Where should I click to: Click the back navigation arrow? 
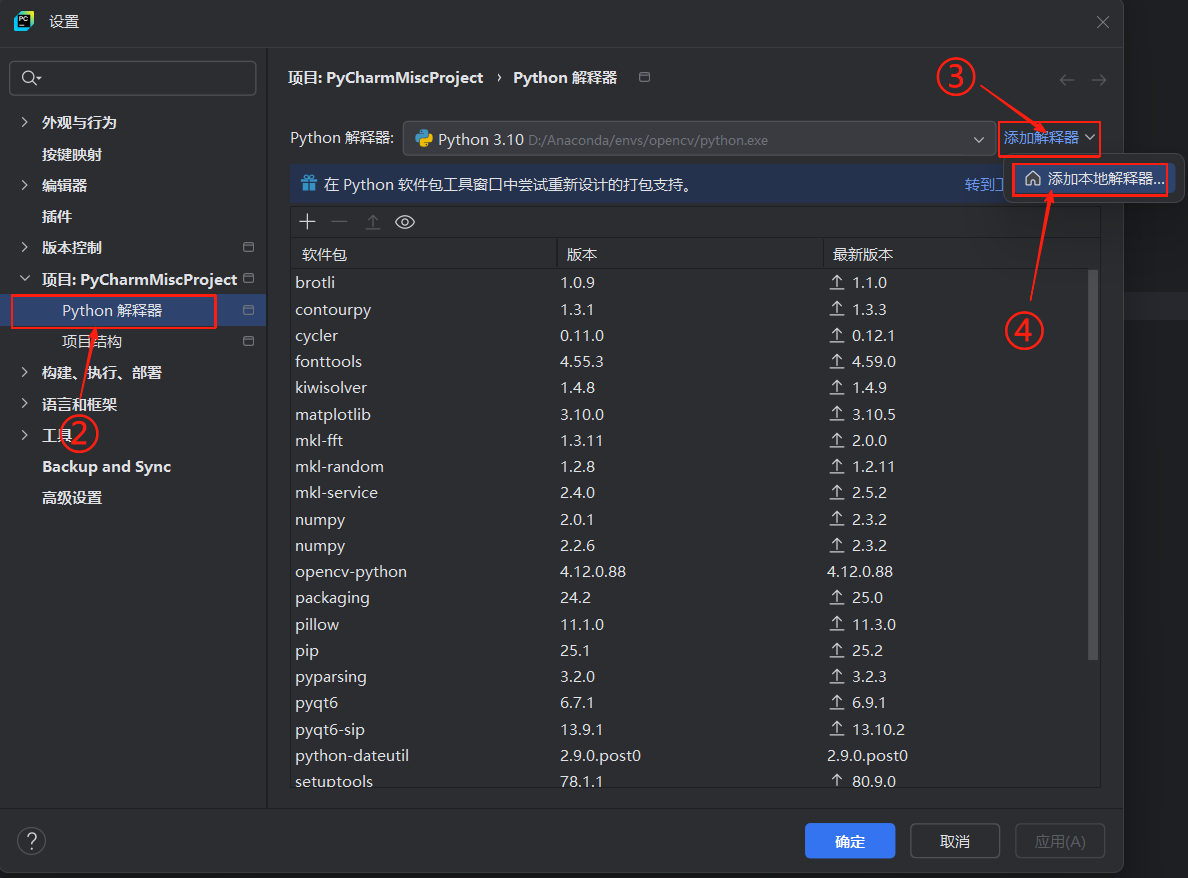pos(1067,80)
